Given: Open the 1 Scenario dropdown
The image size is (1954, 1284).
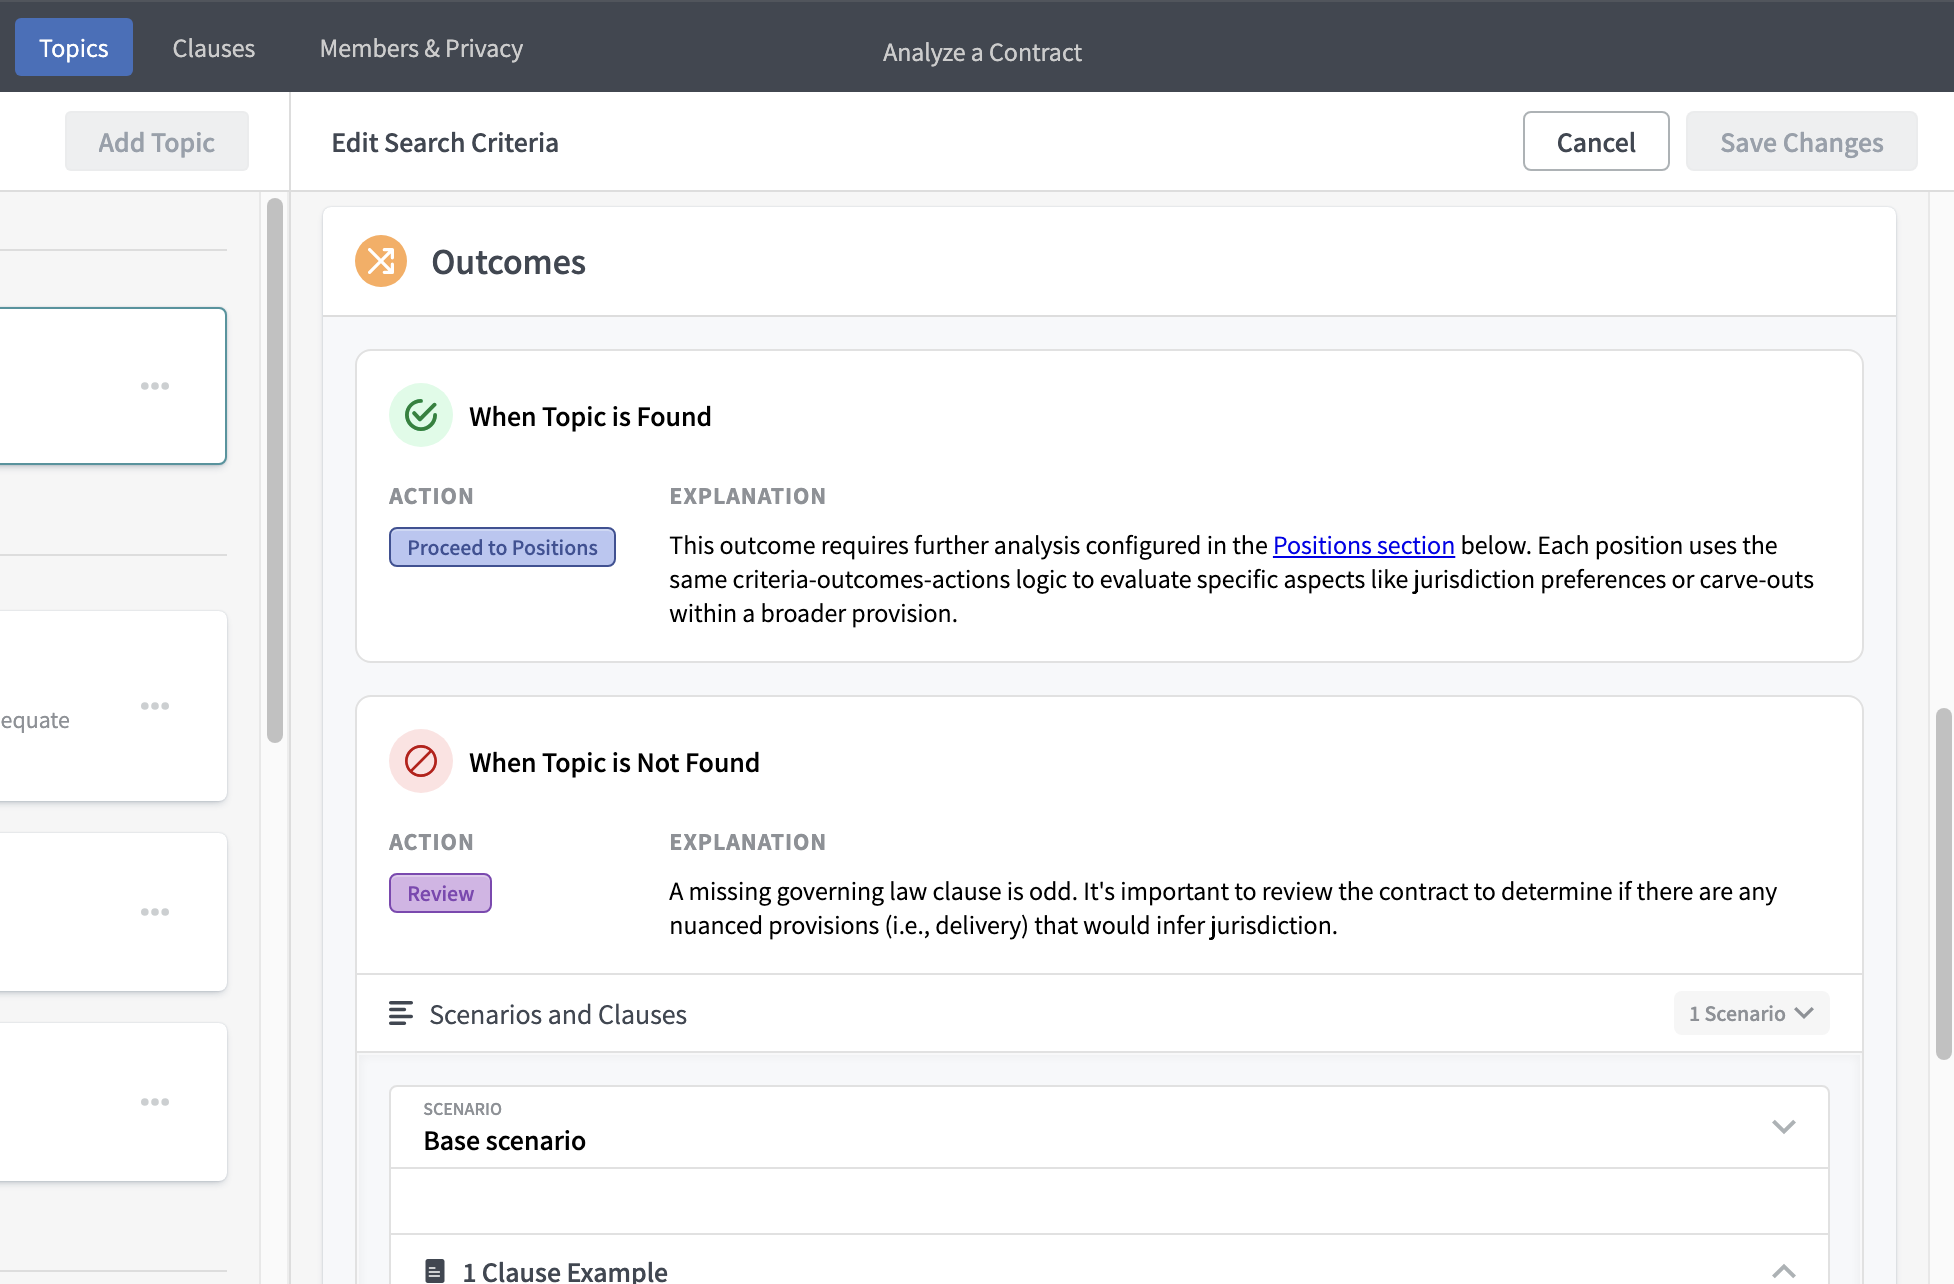Looking at the screenshot, I should point(1751,1013).
